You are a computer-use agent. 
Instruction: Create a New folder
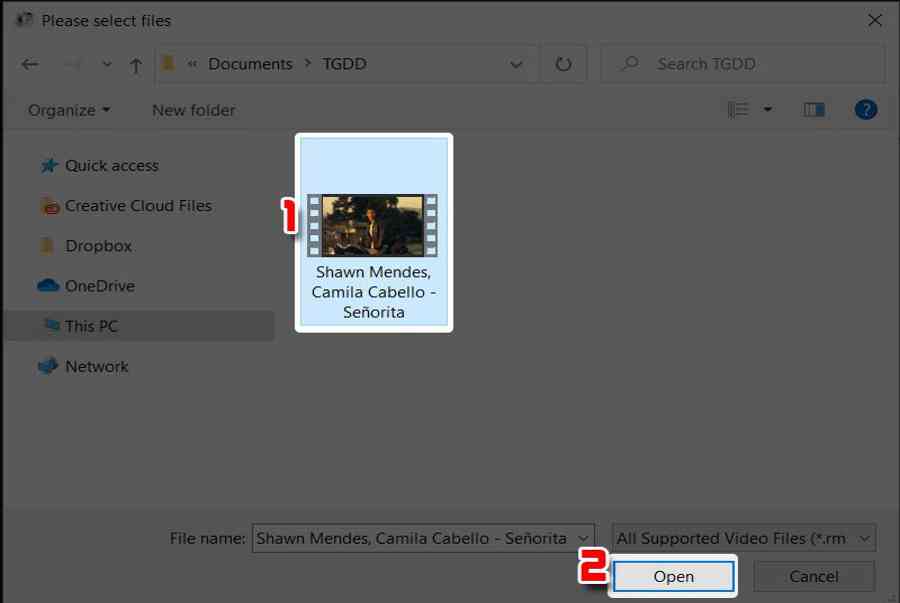tap(193, 110)
